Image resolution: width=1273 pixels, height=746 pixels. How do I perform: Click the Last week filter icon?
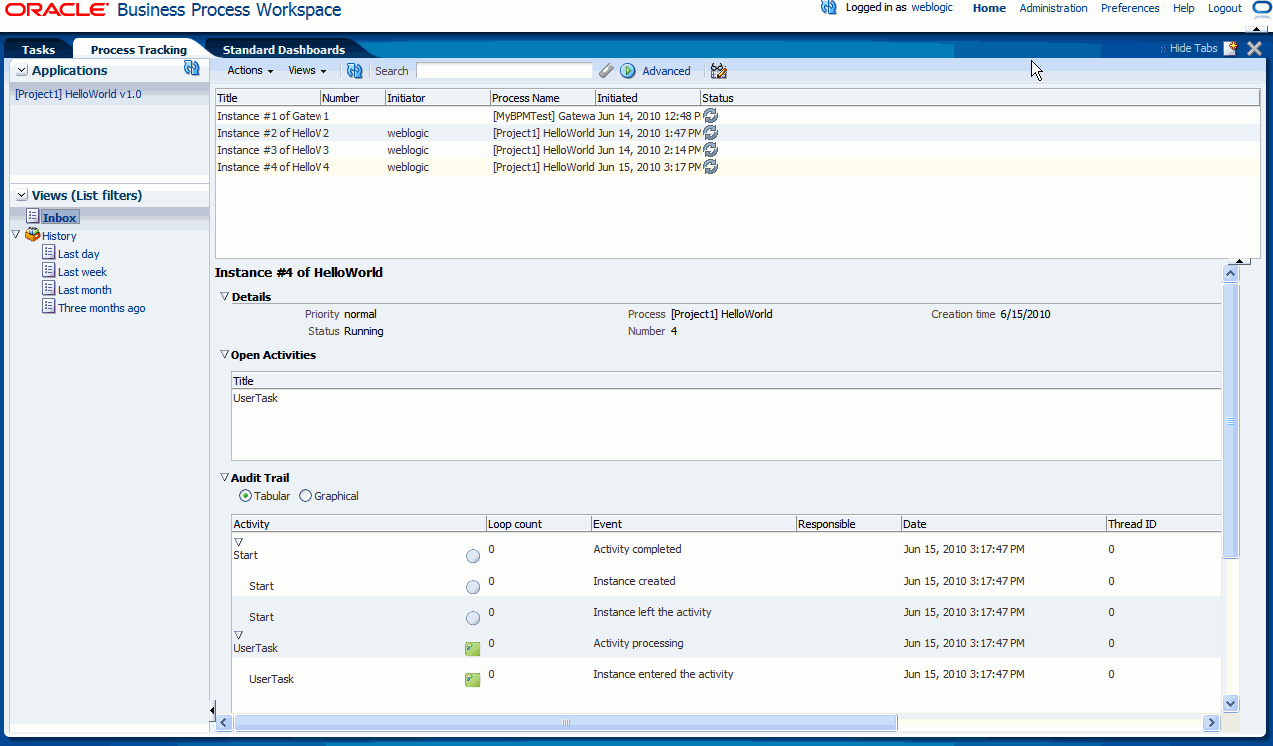click(49, 271)
